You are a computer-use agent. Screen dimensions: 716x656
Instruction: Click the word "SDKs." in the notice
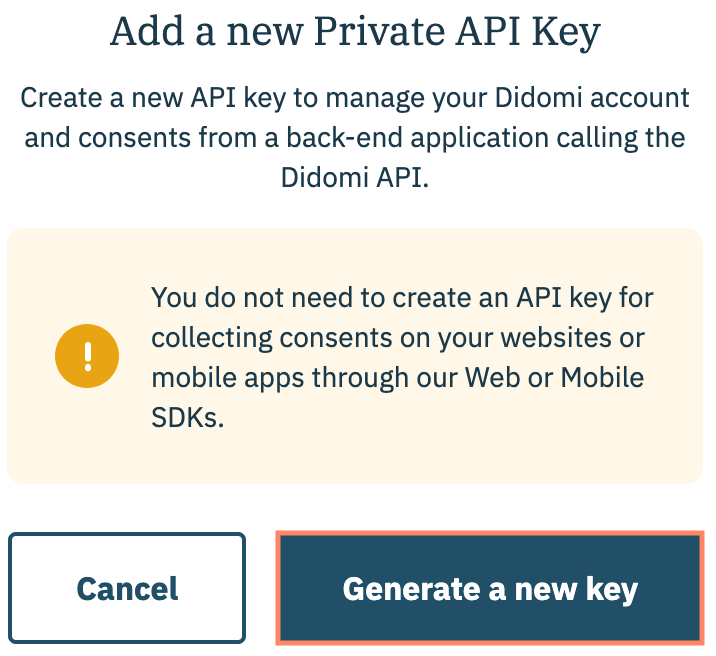[x=187, y=418]
